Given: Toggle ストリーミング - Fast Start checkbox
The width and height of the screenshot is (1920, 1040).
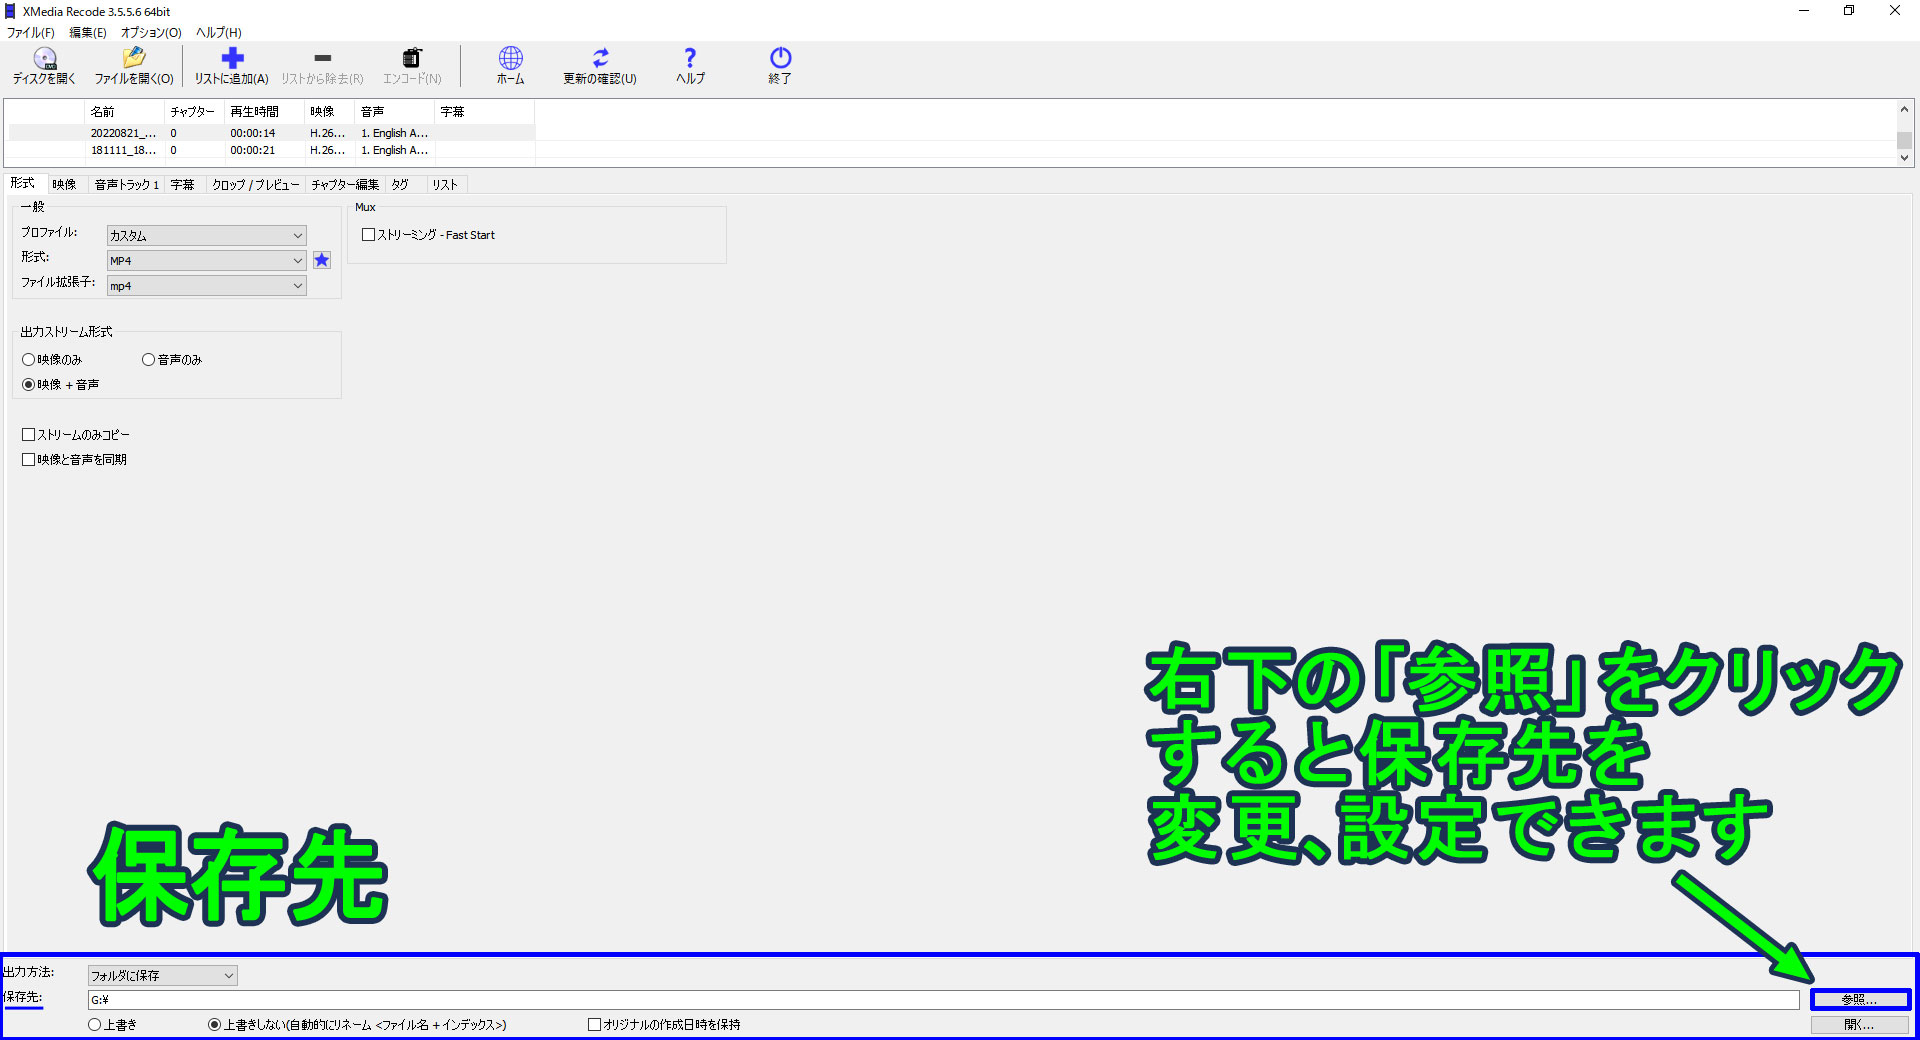Looking at the screenshot, I should click(x=428, y=235).
